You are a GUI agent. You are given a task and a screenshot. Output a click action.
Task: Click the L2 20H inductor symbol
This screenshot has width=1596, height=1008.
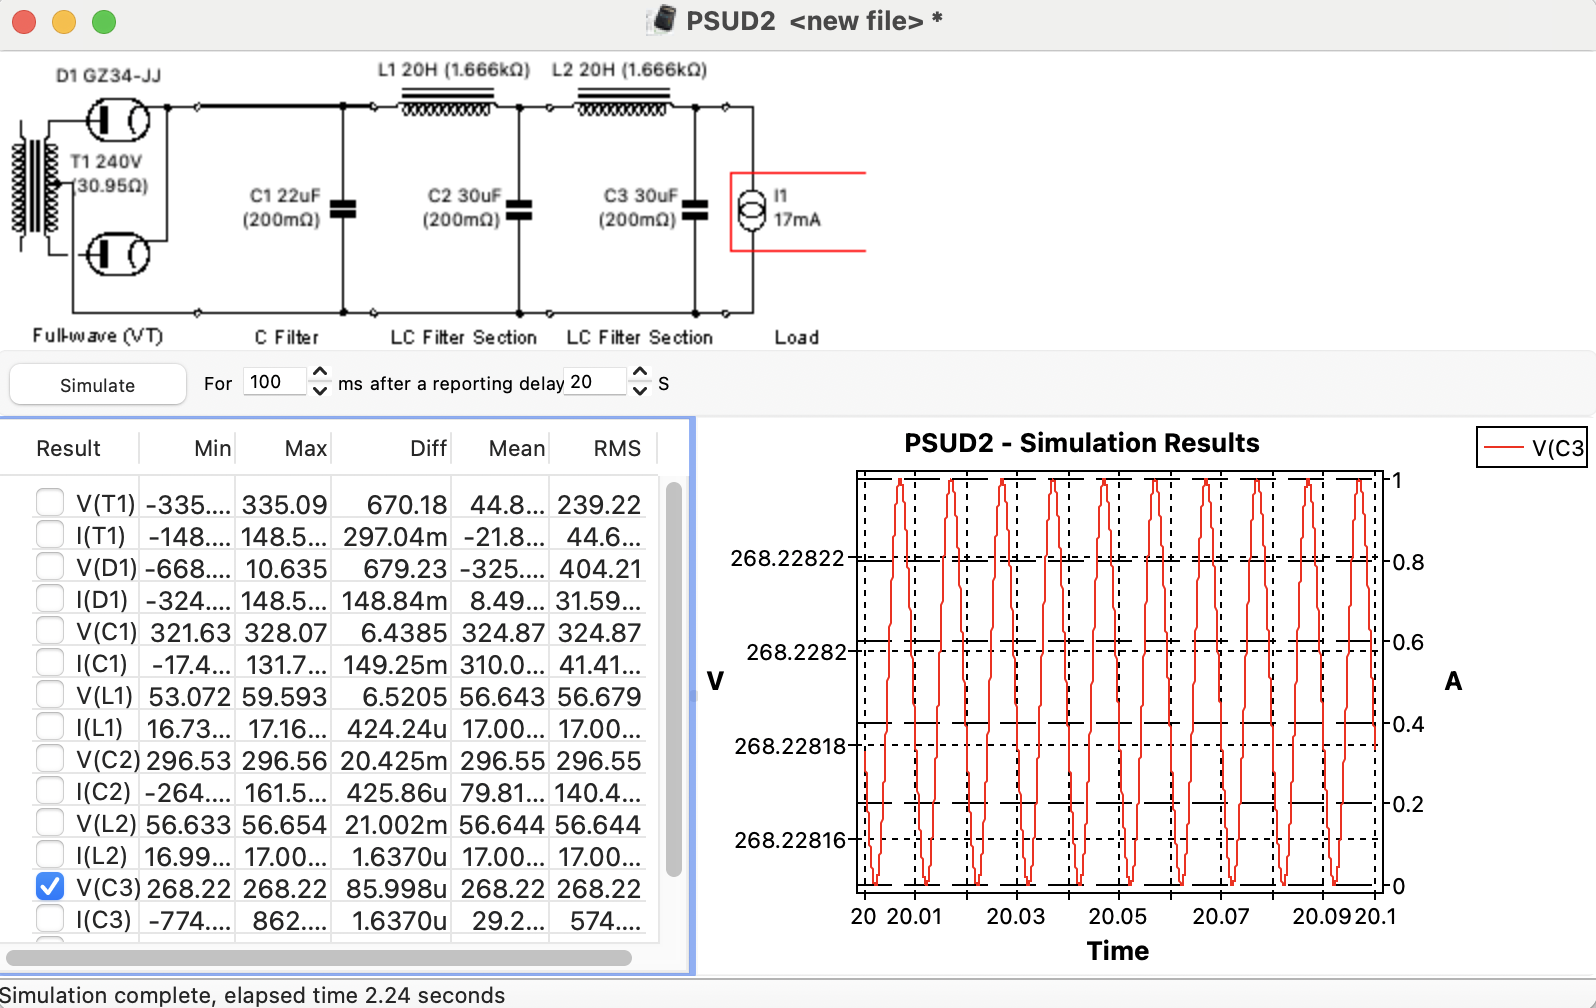(x=622, y=102)
